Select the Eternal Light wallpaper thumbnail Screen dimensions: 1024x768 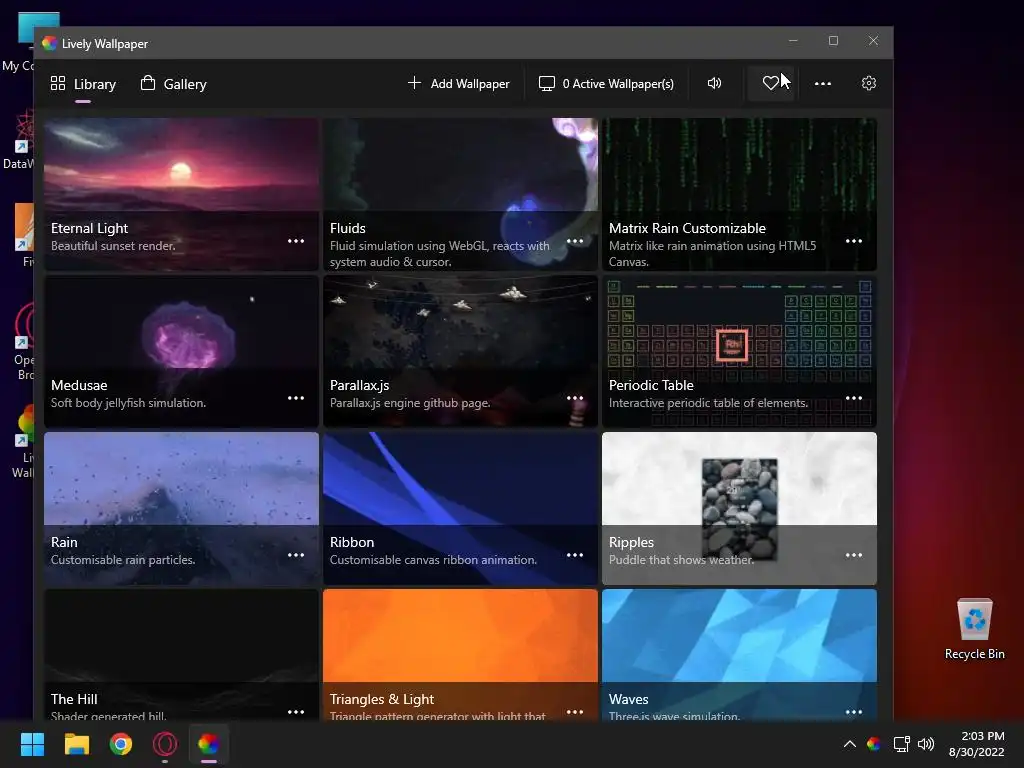click(x=182, y=194)
